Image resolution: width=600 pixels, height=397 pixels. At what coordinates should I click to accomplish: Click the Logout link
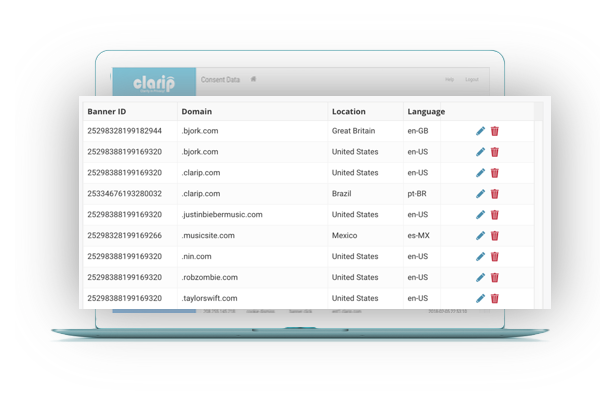coord(472,79)
